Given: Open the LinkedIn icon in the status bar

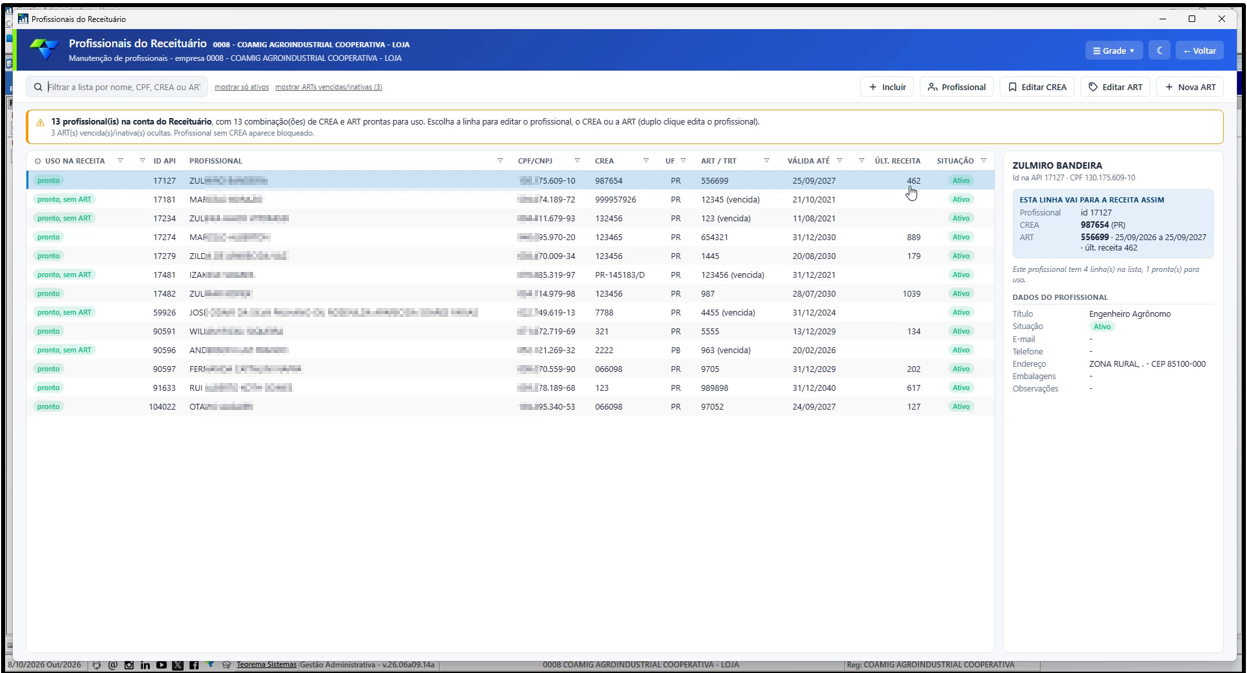Looking at the screenshot, I should click(x=145, y=665).
